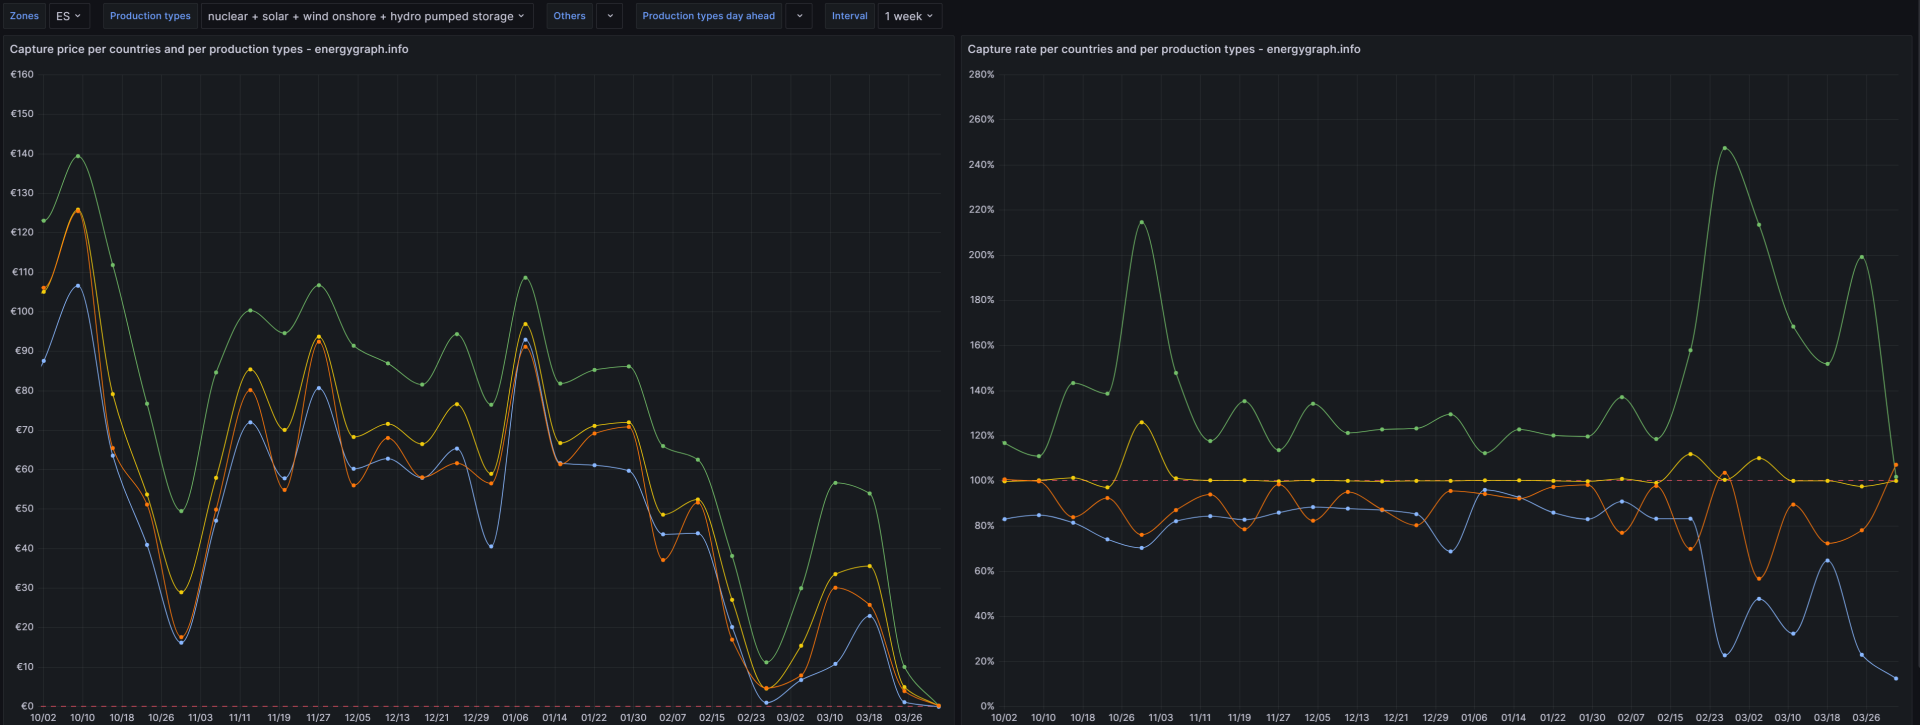Change the interval from 1 week
The width and height of the screenshot is (1920, 725).
pyautogui.click(x=908, y=16)
